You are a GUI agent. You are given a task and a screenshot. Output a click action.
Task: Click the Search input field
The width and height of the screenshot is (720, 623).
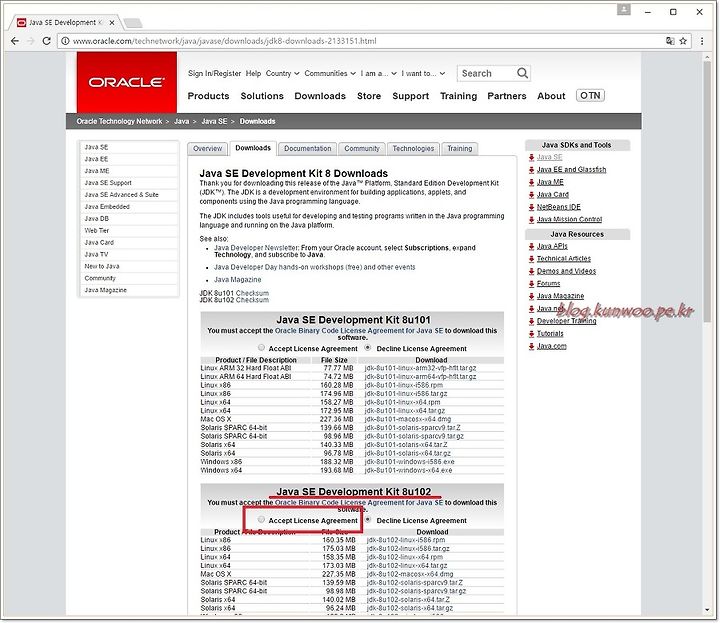[488, 73]
